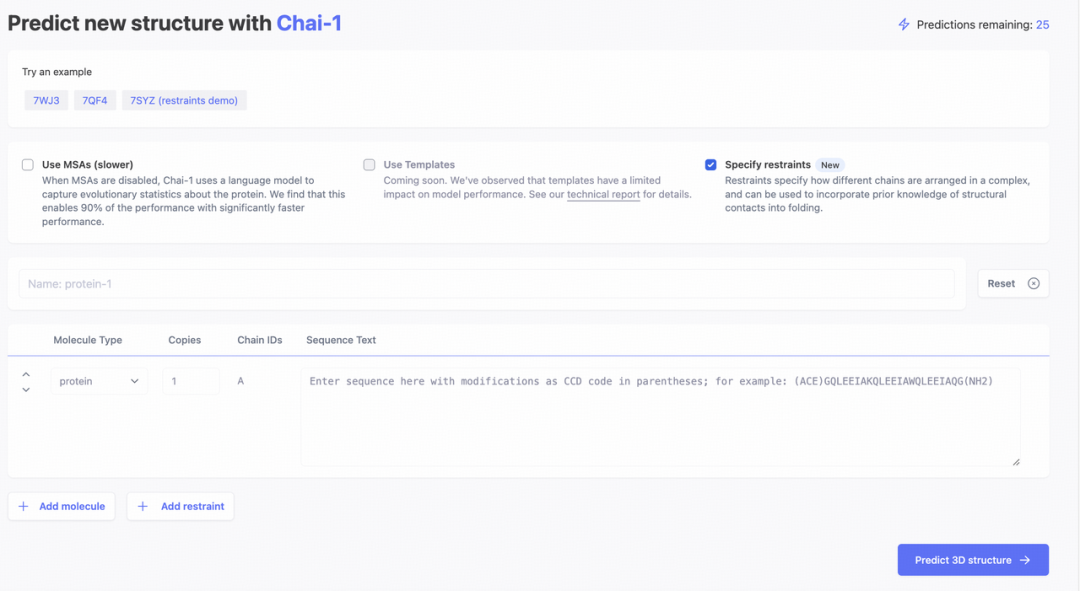Click the Predict 3D structure button
The height and width of the screenshot is (591, 1080).
coord(973,560)
